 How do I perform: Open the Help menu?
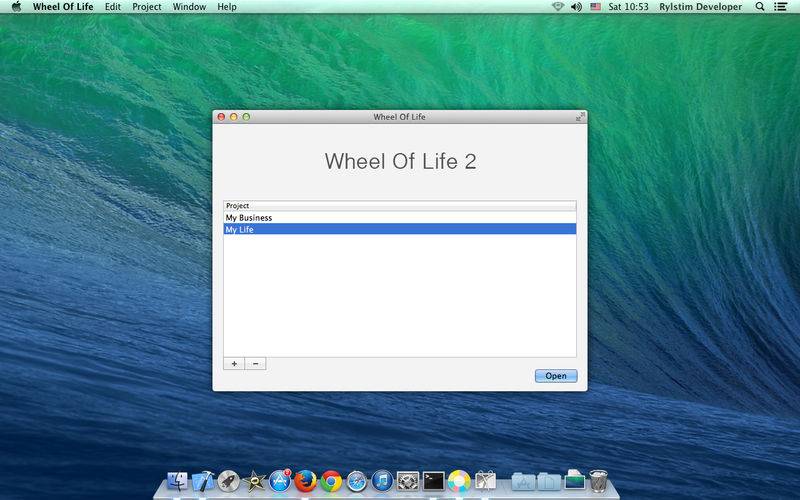[x=227, y=7]
